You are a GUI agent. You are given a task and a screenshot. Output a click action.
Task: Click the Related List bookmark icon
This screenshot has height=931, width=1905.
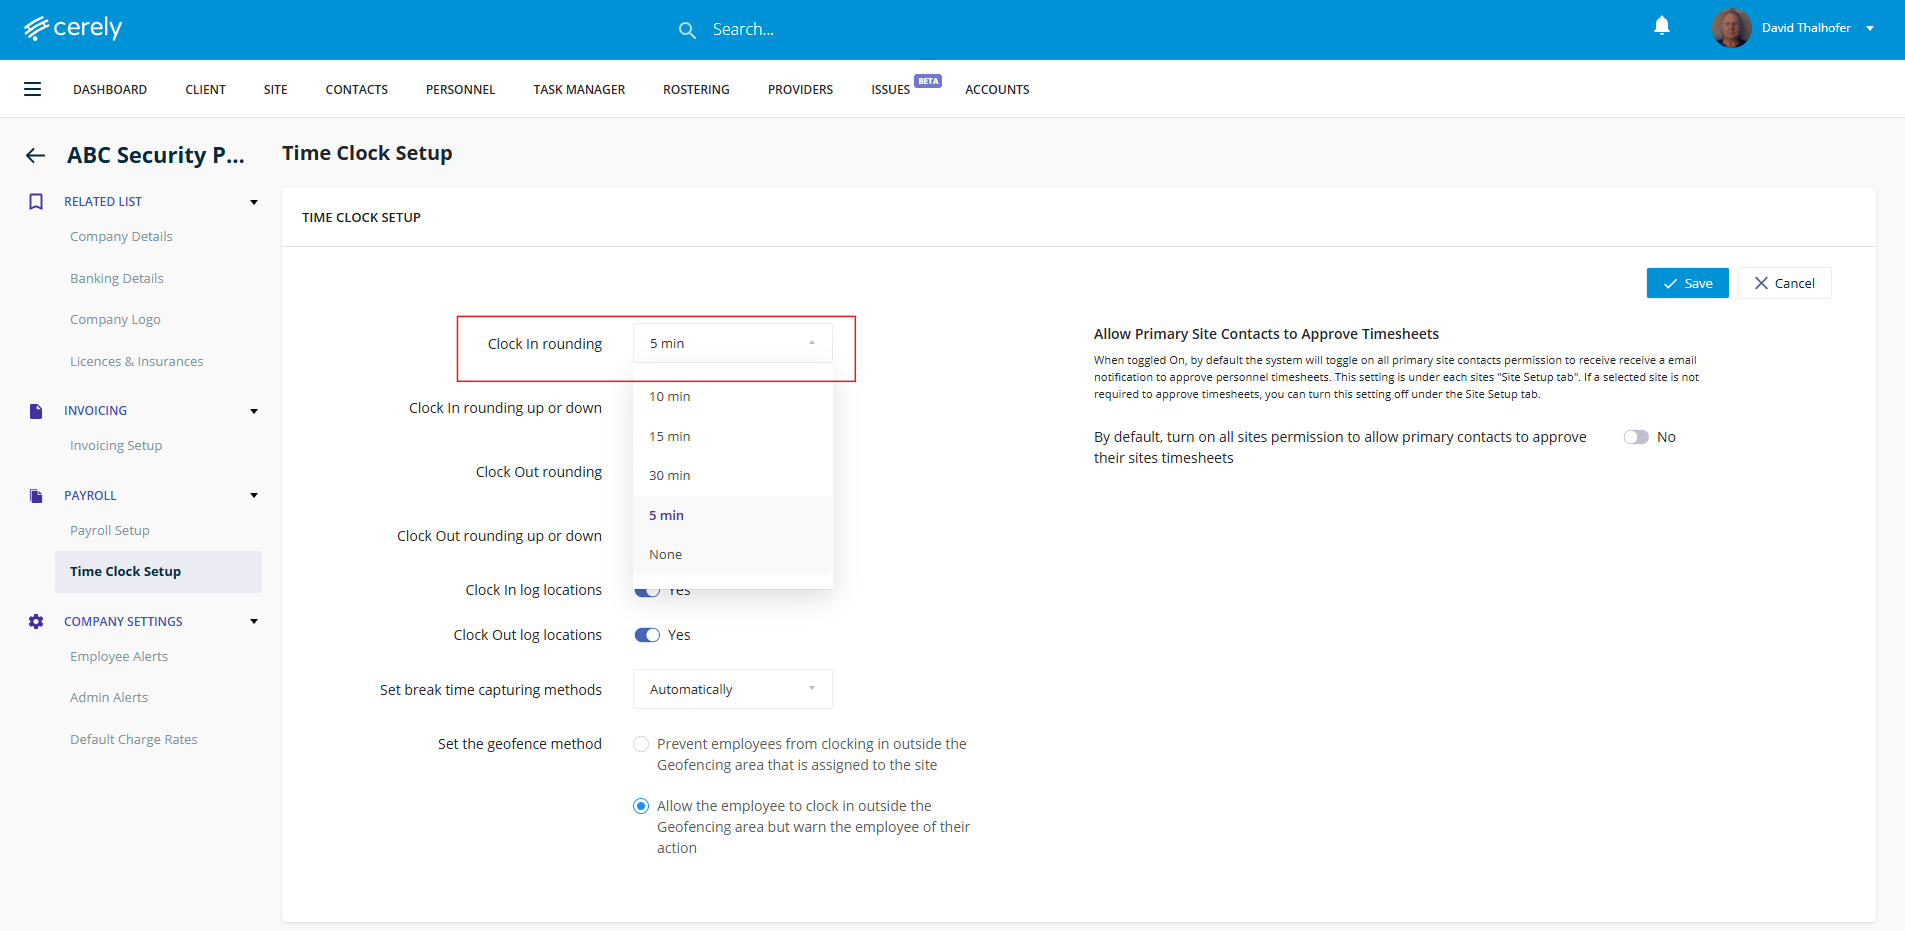[x=36, y=202]
